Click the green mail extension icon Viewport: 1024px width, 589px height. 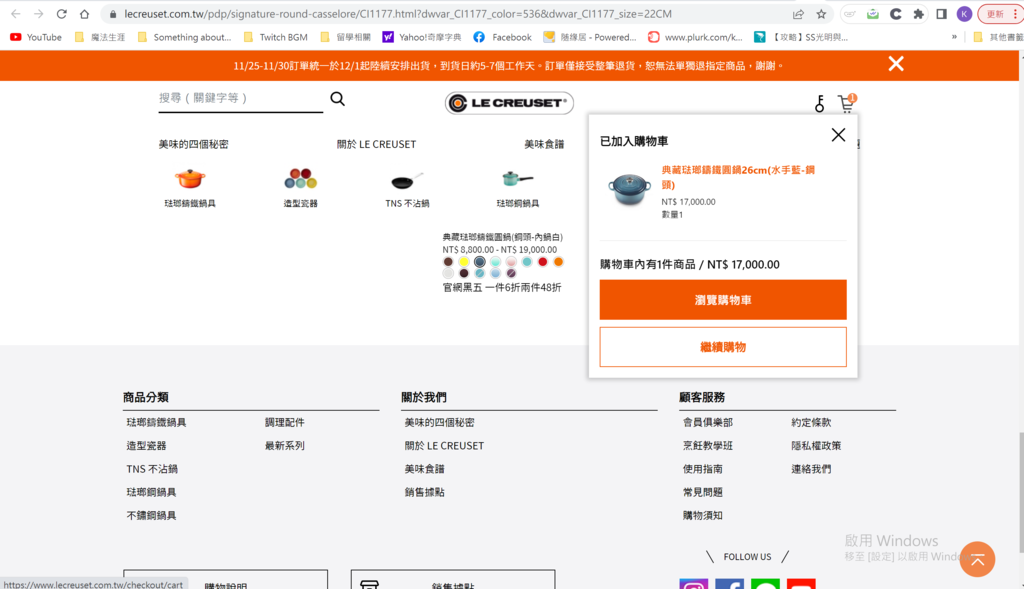point(872,14)
